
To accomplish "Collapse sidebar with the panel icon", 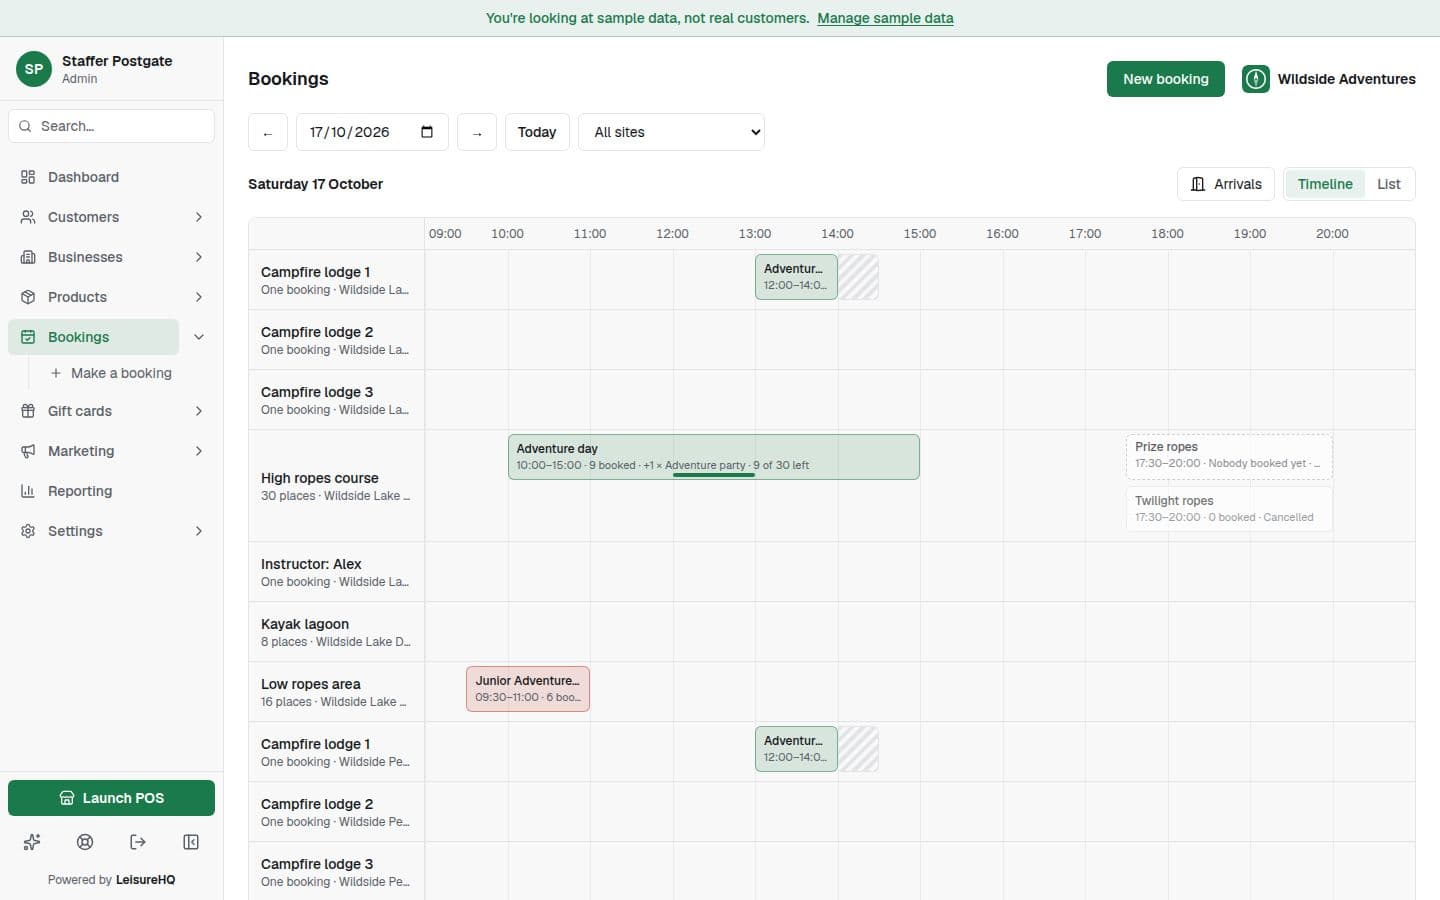I will click(x=191, y=842).
